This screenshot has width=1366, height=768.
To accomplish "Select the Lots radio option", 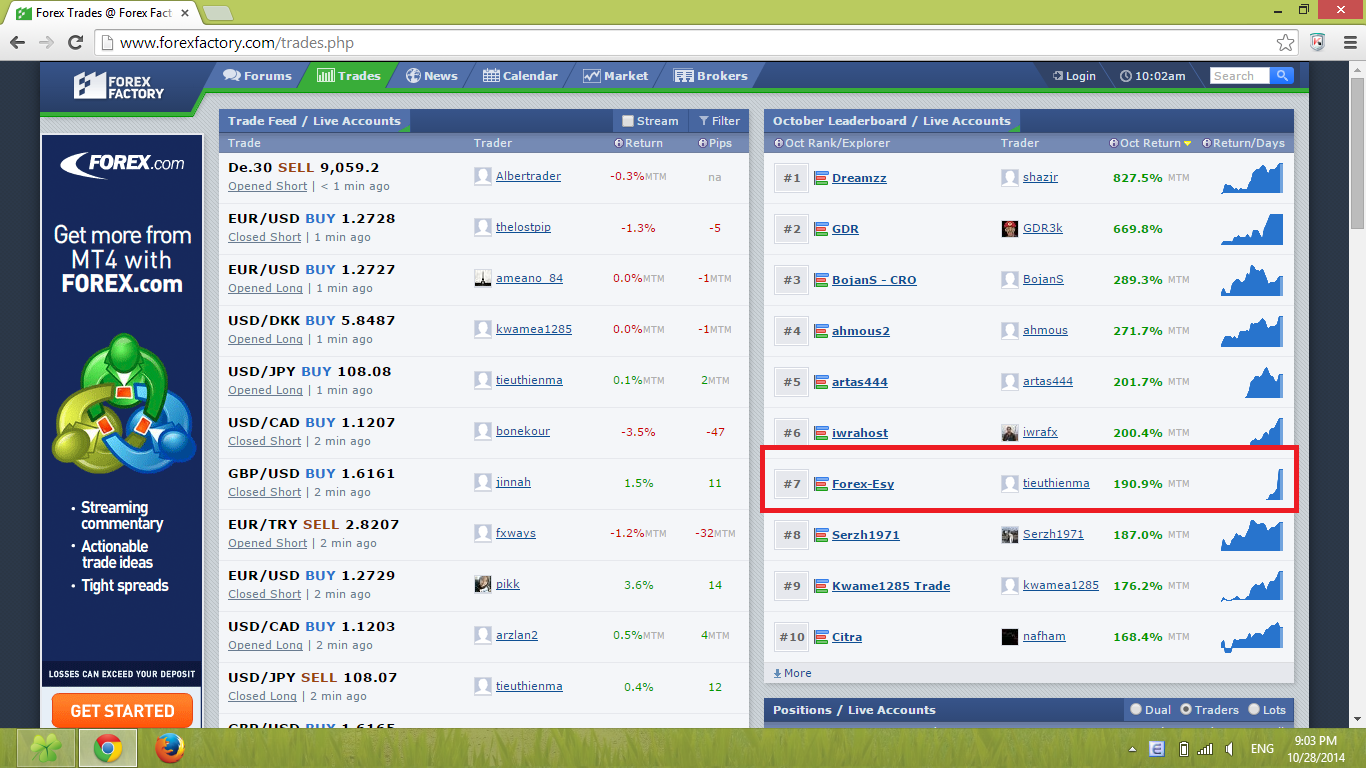I will [x=1254, y=710].
